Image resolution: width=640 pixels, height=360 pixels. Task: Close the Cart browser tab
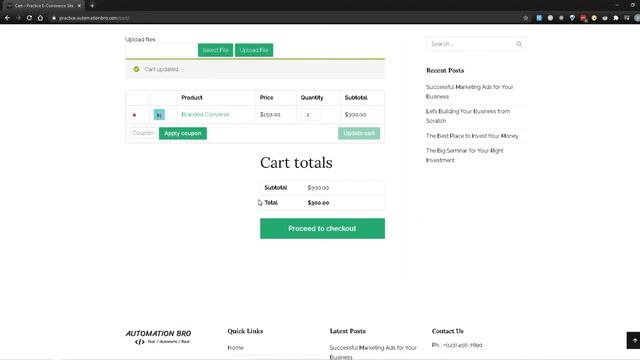pos(79,6)
